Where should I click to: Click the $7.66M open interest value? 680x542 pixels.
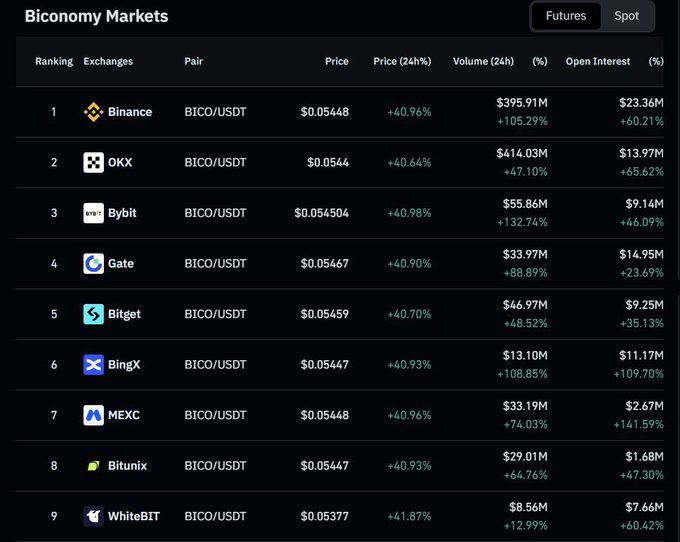click(644, 507)
